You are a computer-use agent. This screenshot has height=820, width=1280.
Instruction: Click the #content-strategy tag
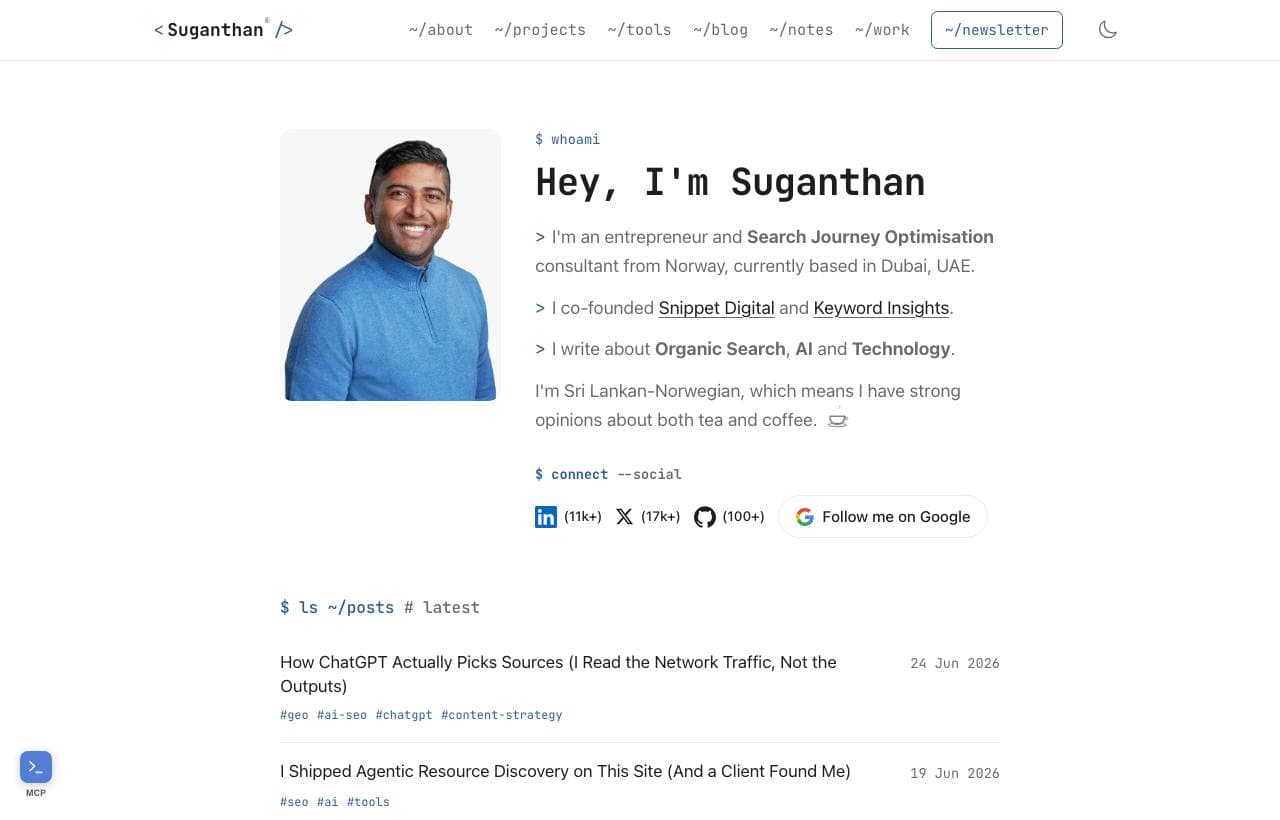tap(502, 715)
